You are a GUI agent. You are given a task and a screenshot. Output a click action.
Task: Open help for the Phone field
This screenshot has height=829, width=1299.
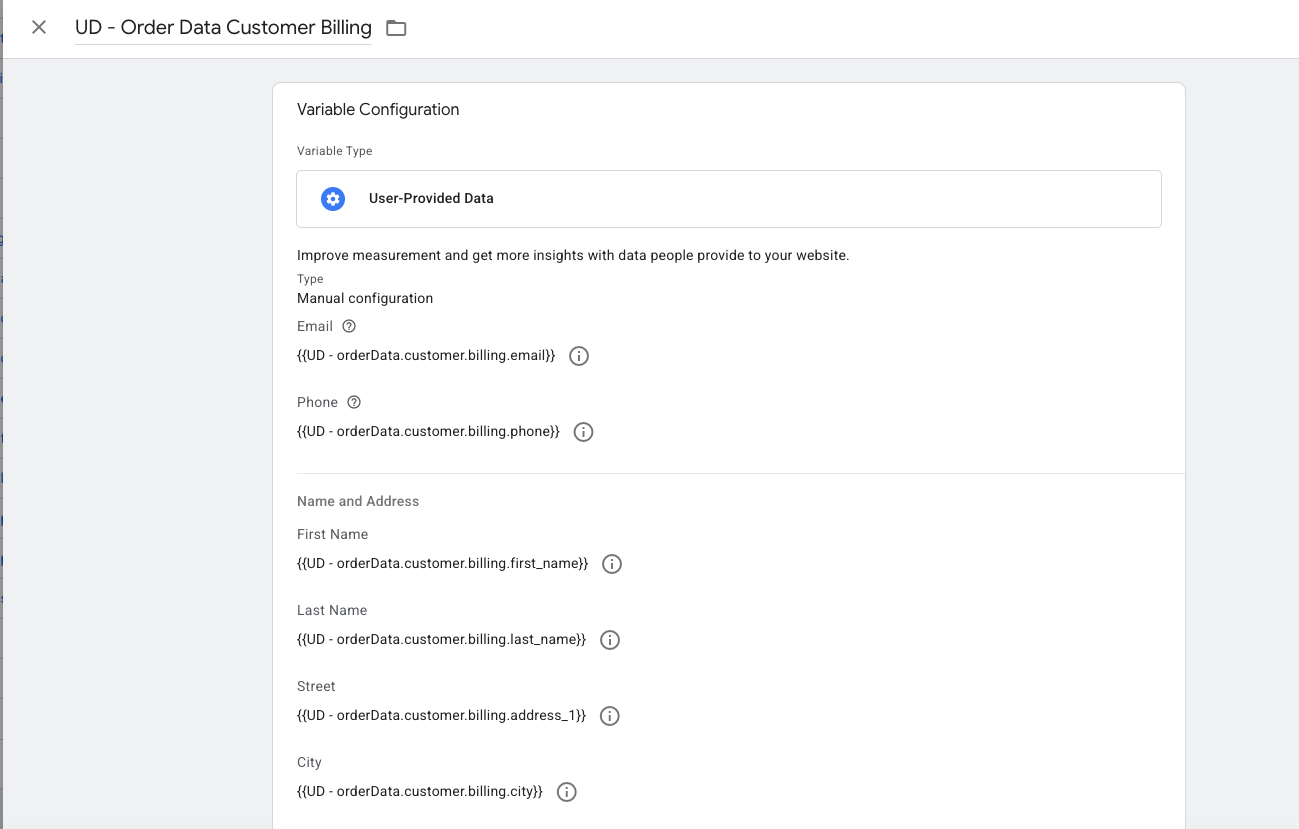tap(353, 401)
